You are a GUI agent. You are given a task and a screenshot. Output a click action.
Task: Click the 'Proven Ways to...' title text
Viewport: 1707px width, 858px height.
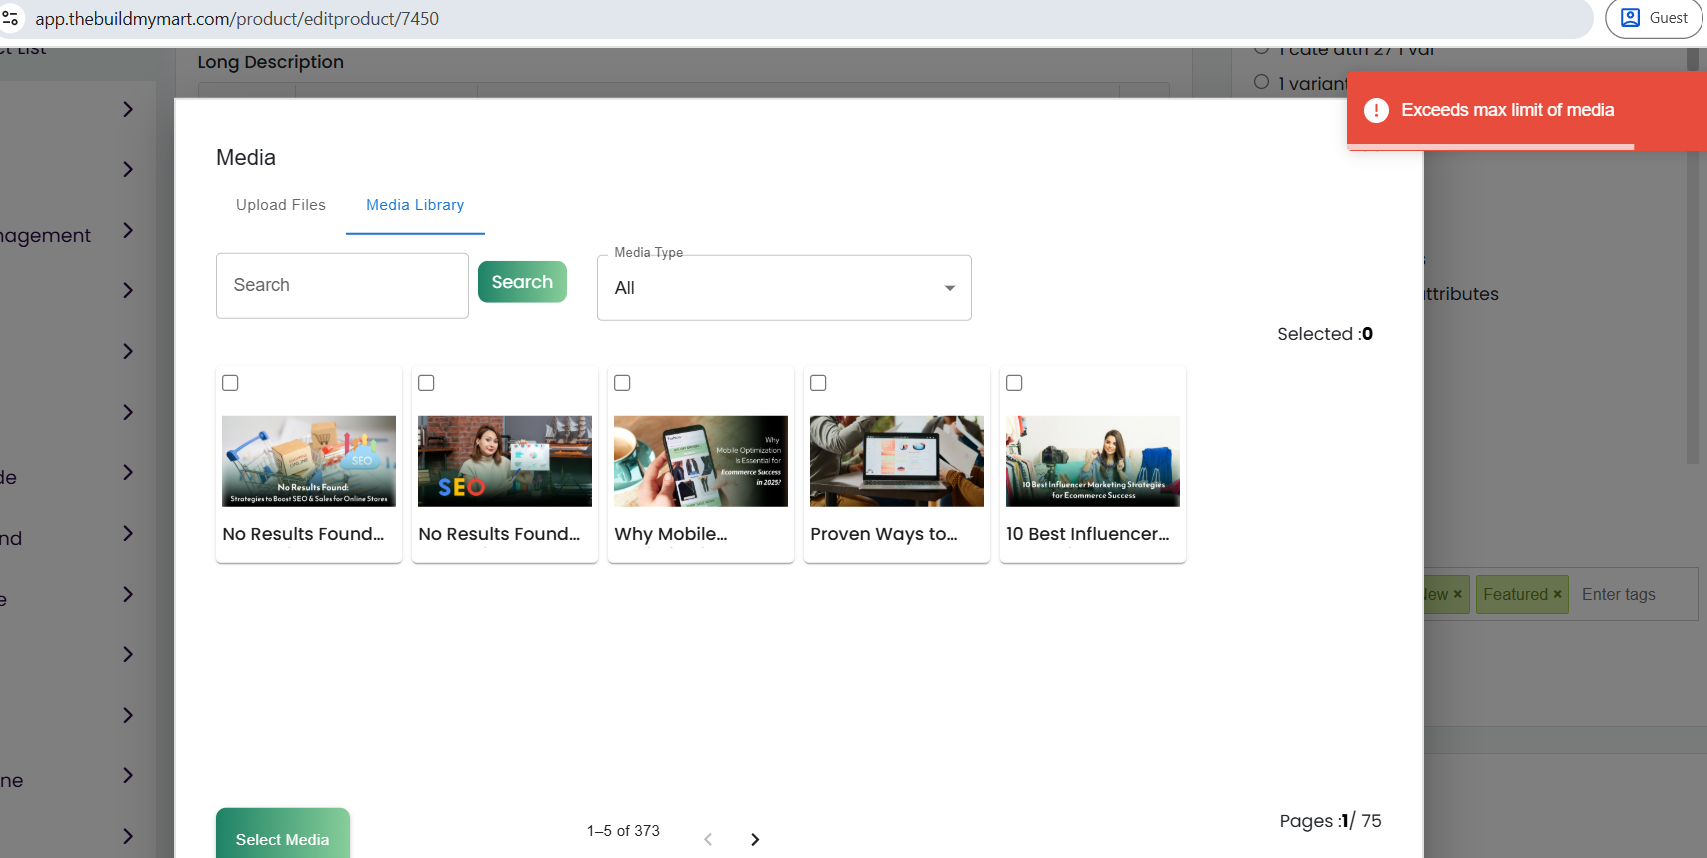(884, 534)
